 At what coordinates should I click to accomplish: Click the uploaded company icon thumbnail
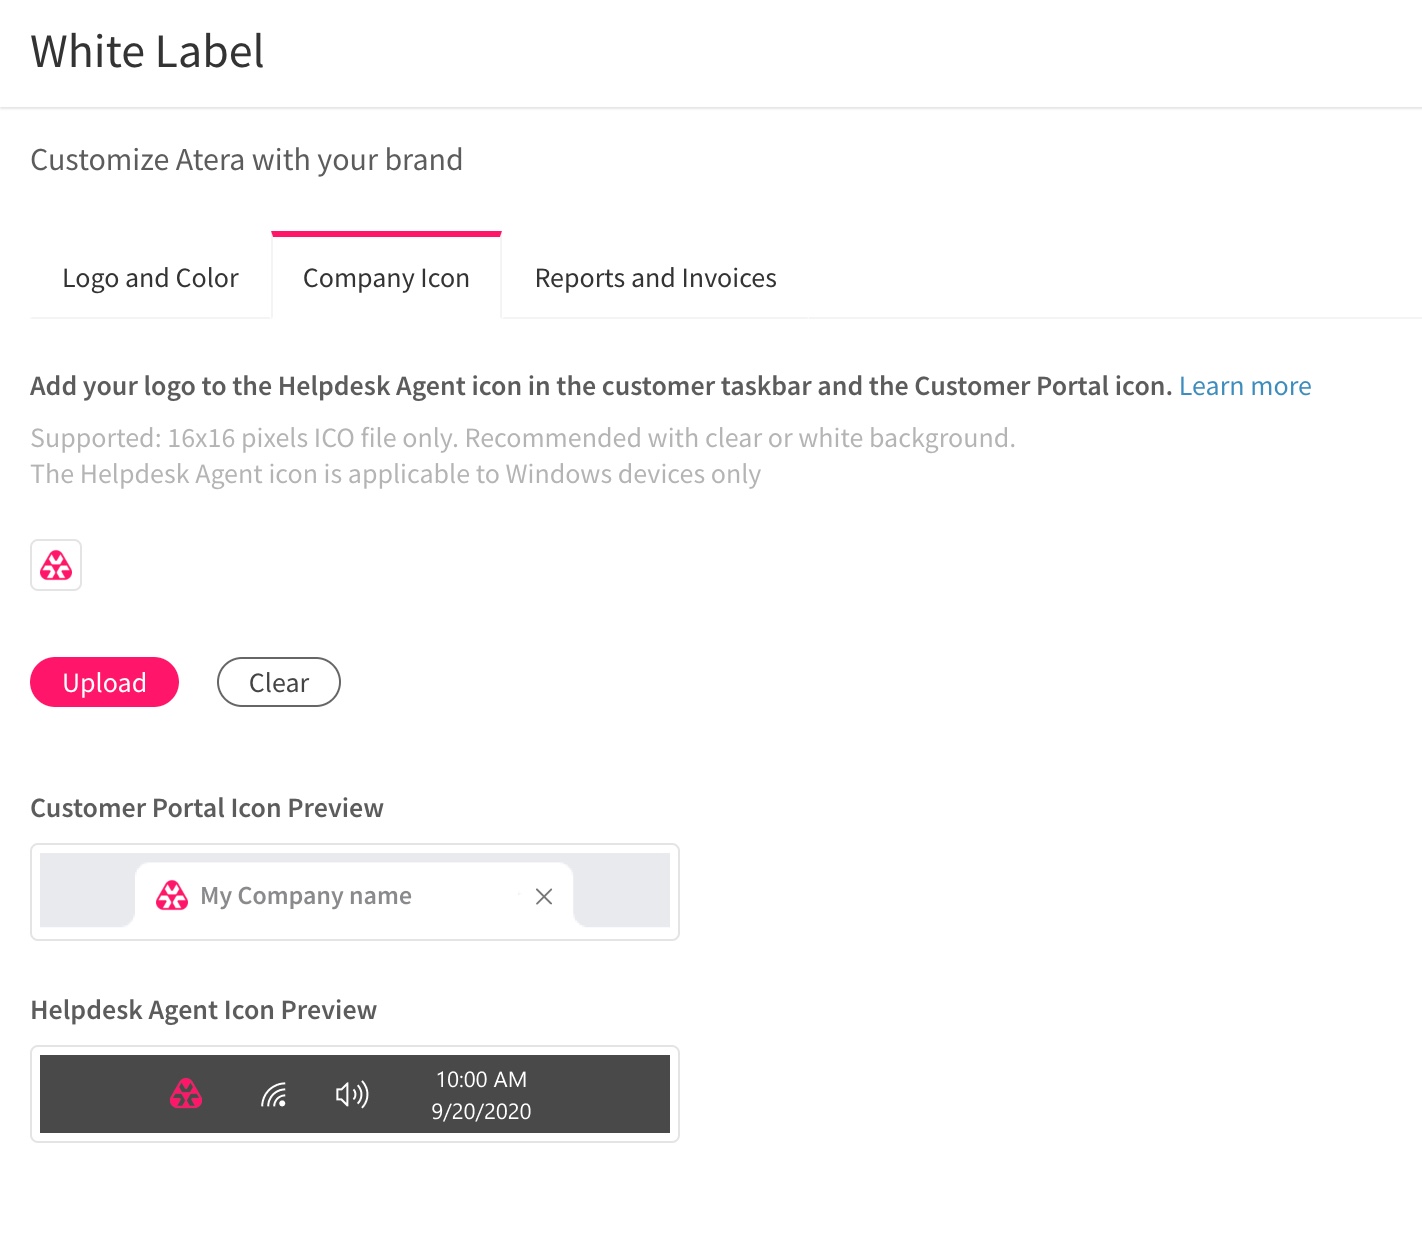56,565
